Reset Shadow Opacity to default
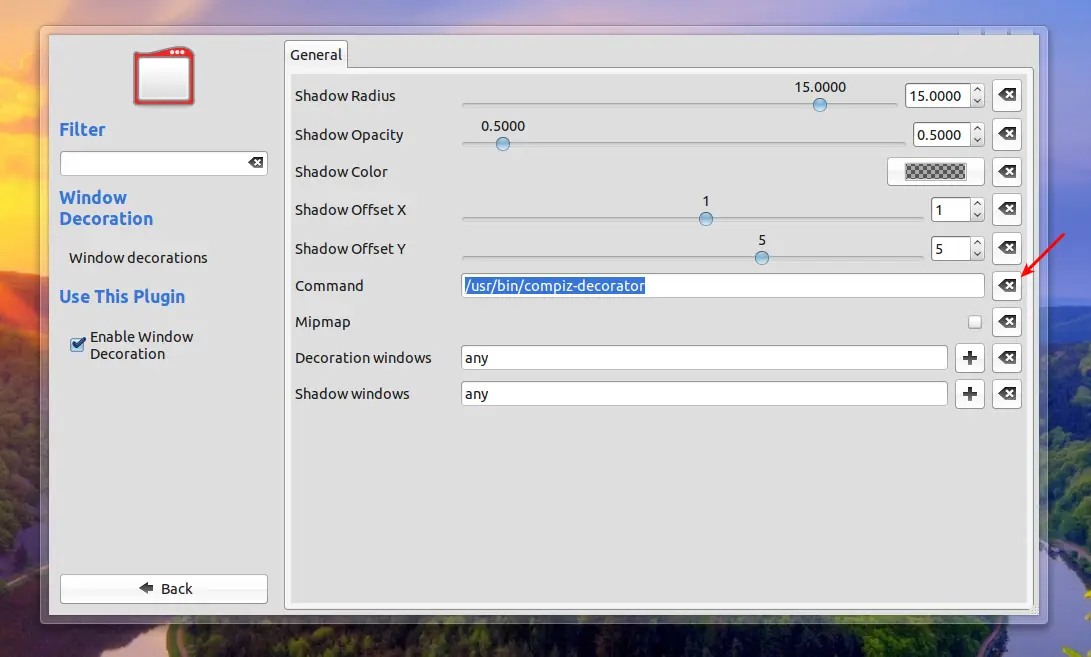The height and width of the screenshot is (657, 1091). coord(1007,134)
